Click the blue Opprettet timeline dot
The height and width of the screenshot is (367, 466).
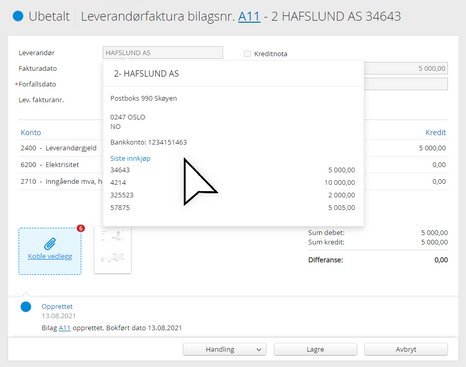coord(26,307)
